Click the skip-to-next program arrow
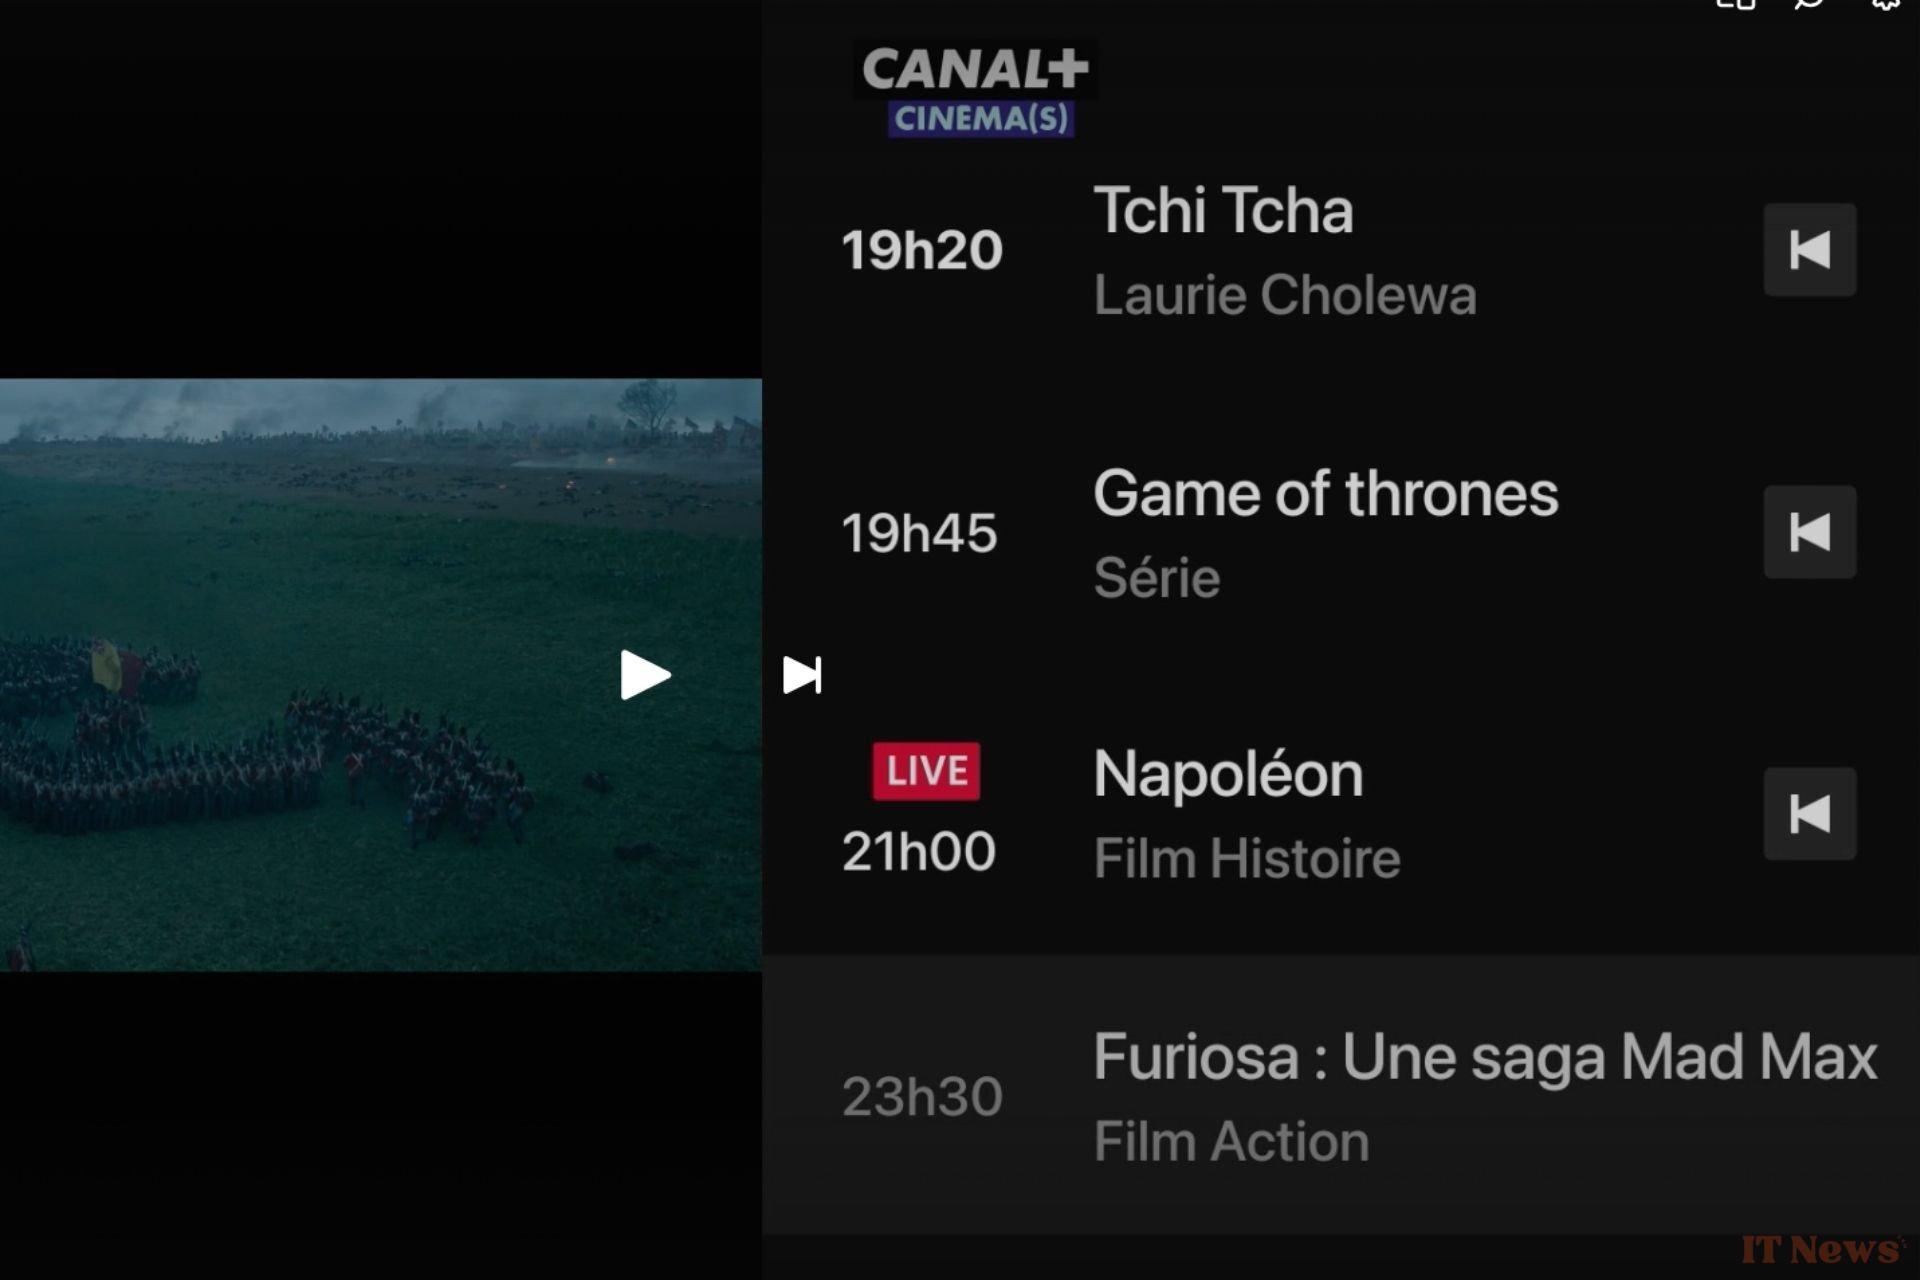 pyautogui.click(x=803, y=674)
